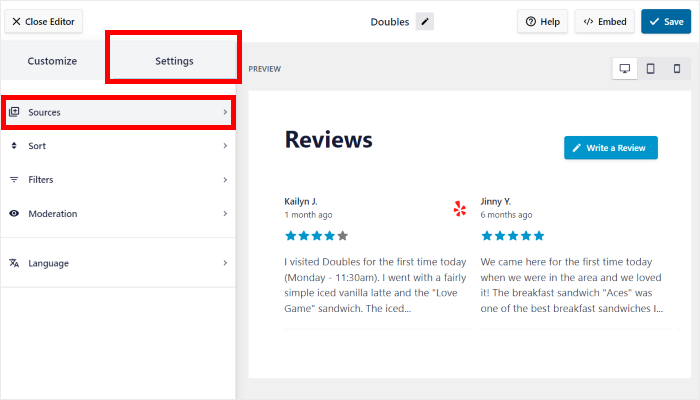Click Kailyn J.'s star rating

coord(317,236)
